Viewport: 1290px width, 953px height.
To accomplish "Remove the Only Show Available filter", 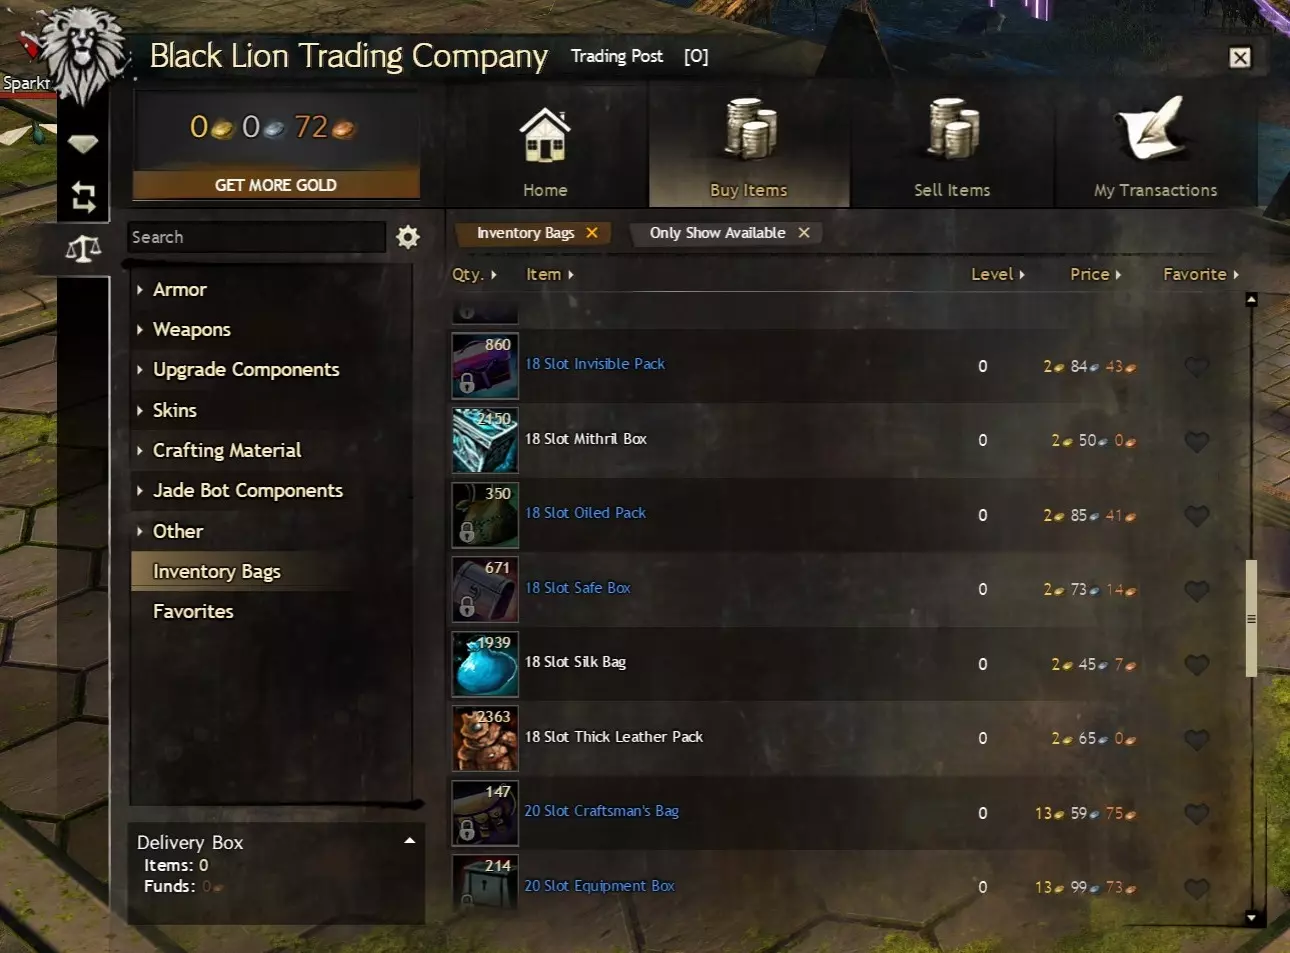I will (x=804, y=232).
